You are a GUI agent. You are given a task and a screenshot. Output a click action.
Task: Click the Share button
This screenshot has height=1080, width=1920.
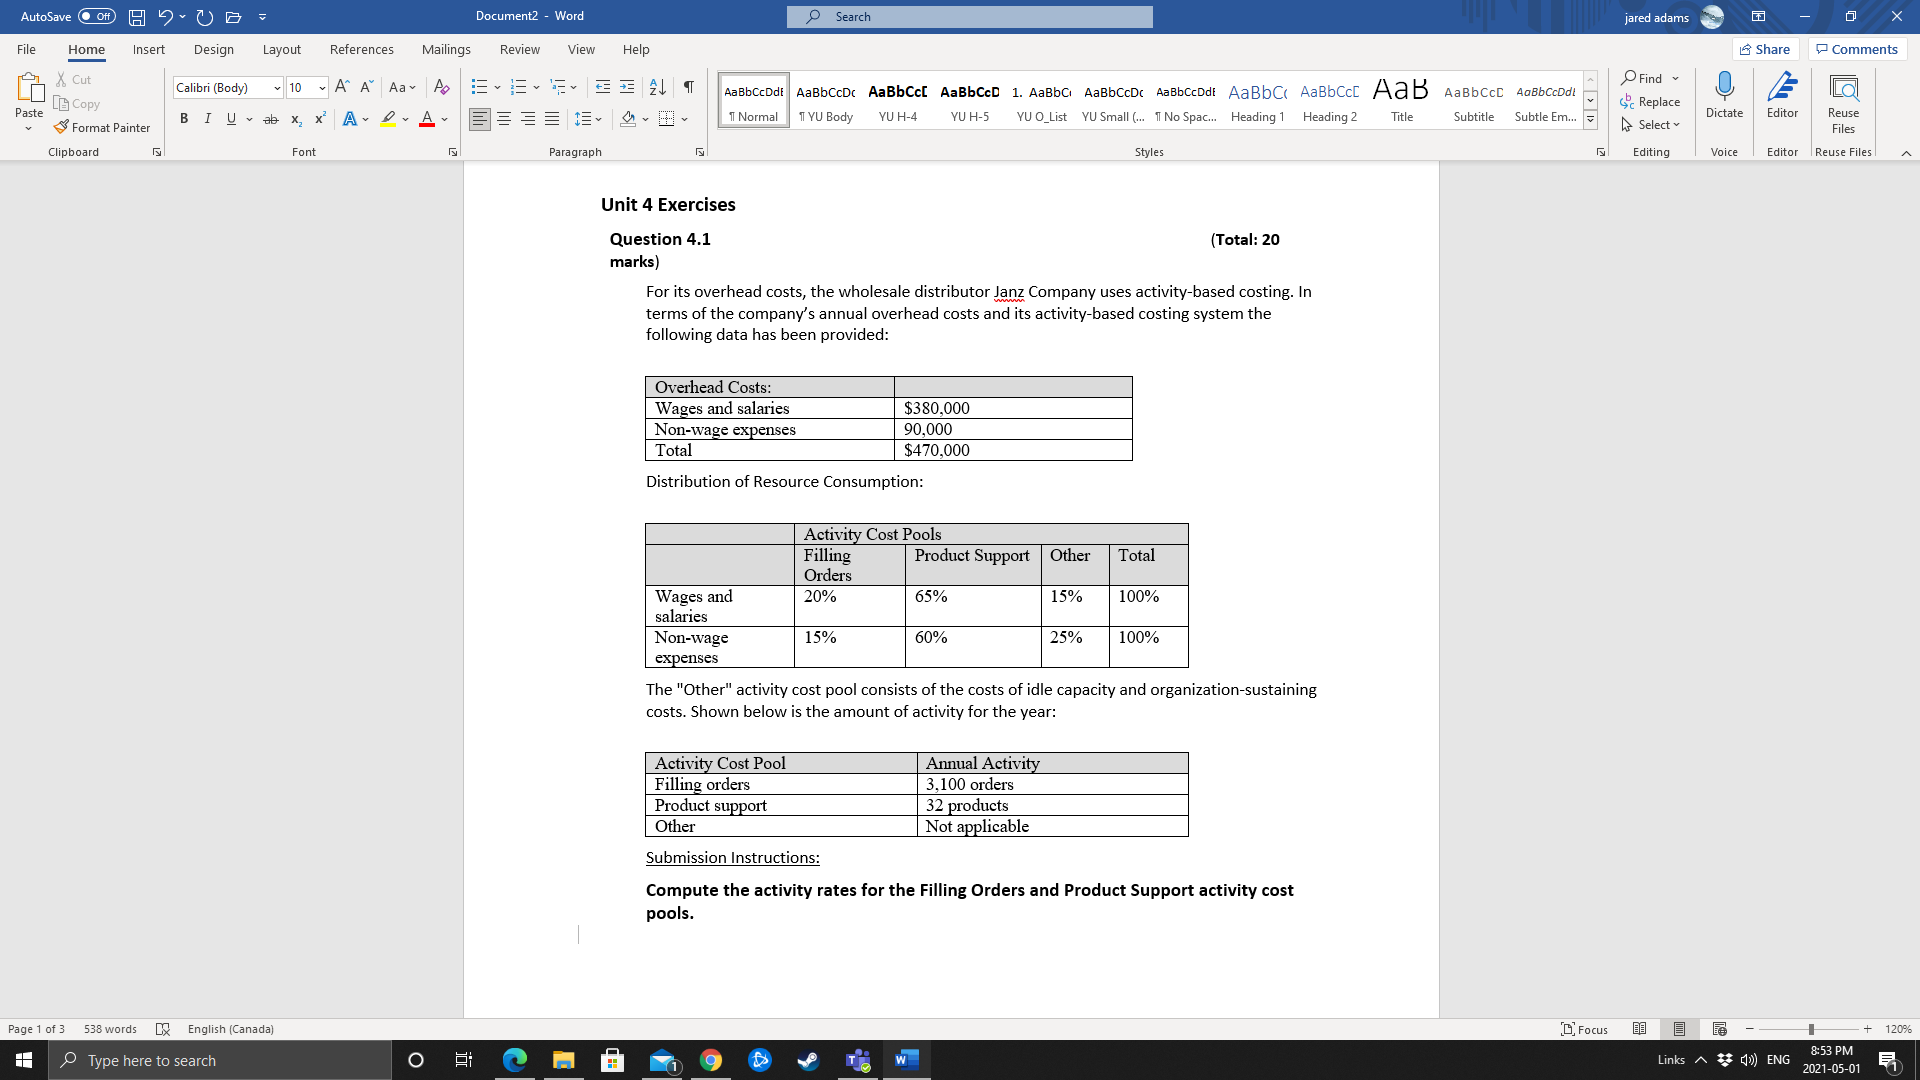point(1765,49)
